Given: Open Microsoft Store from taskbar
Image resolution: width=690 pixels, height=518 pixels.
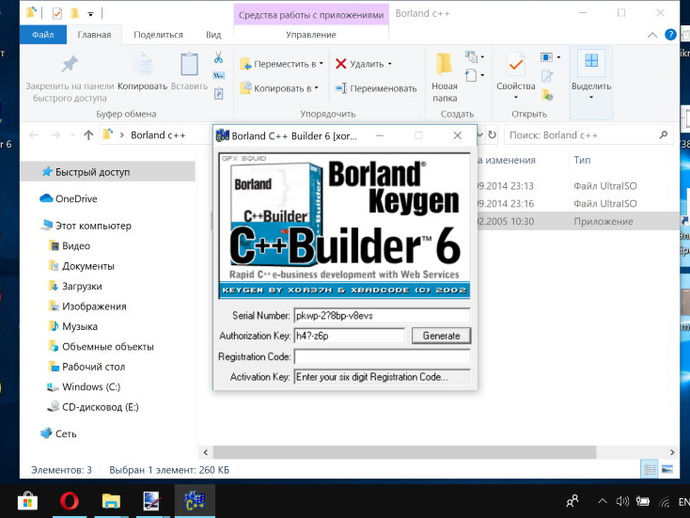Looking at the screenshot, I should (27, 501).
